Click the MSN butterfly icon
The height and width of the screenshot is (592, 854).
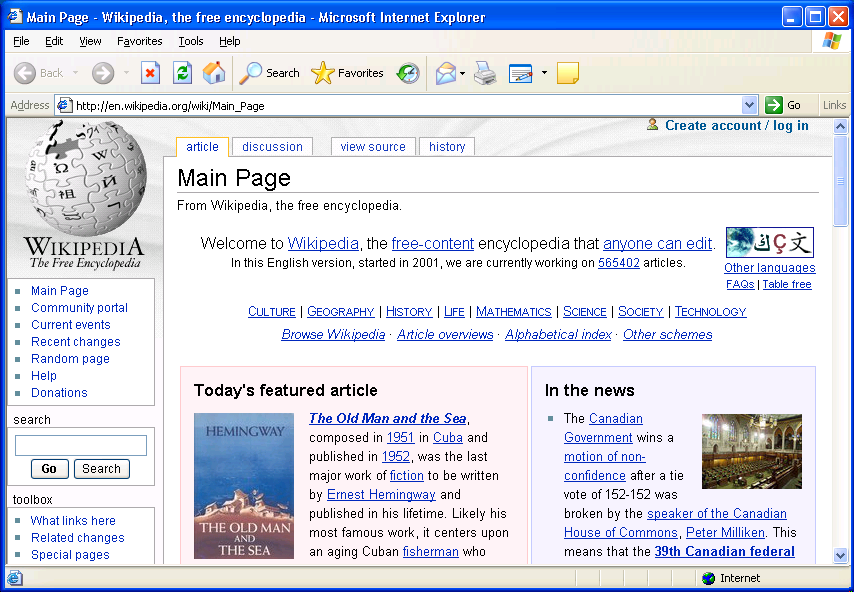[x=830, y=41]
